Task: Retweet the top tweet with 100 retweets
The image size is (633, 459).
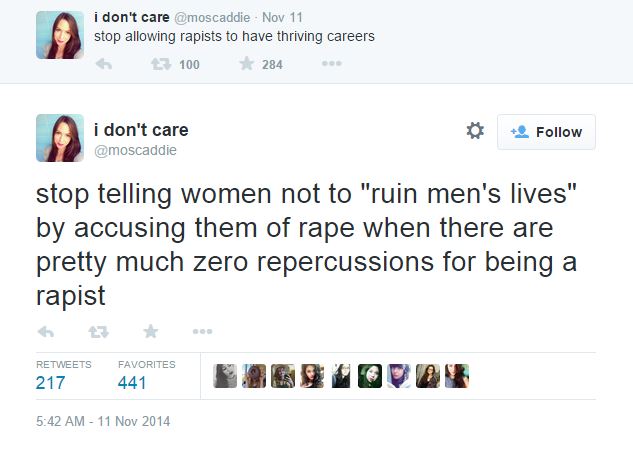Action: click(161, 64)
